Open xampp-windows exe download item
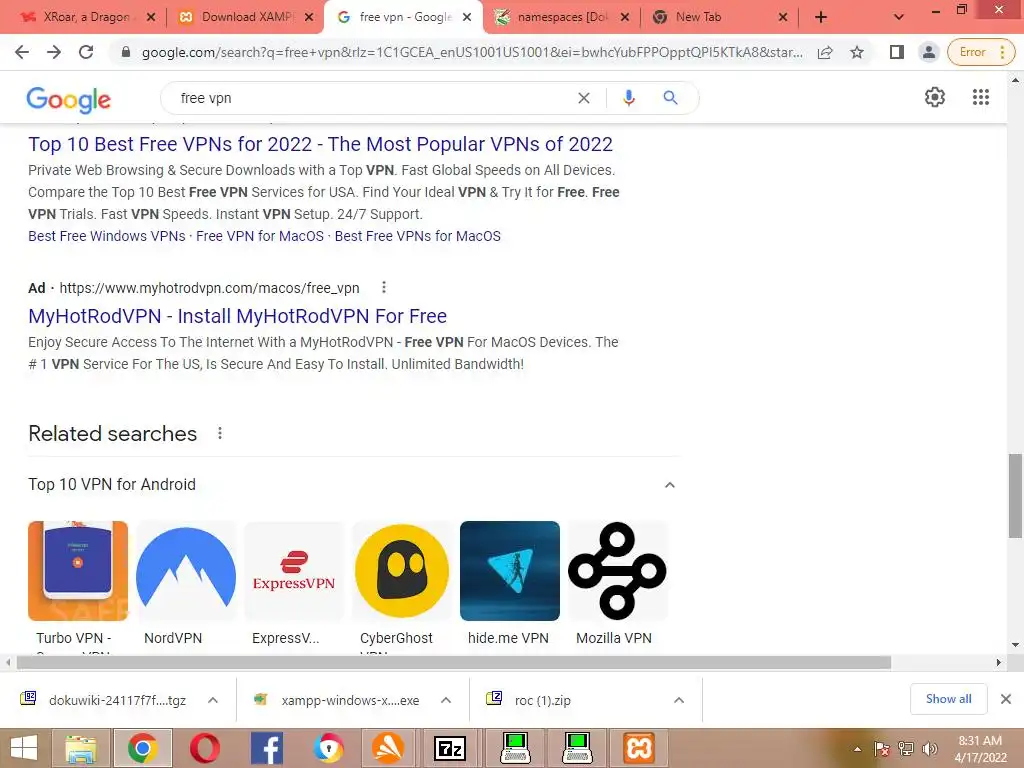The width and height of the screenshot is (1024, 768). tap(337, 700)
